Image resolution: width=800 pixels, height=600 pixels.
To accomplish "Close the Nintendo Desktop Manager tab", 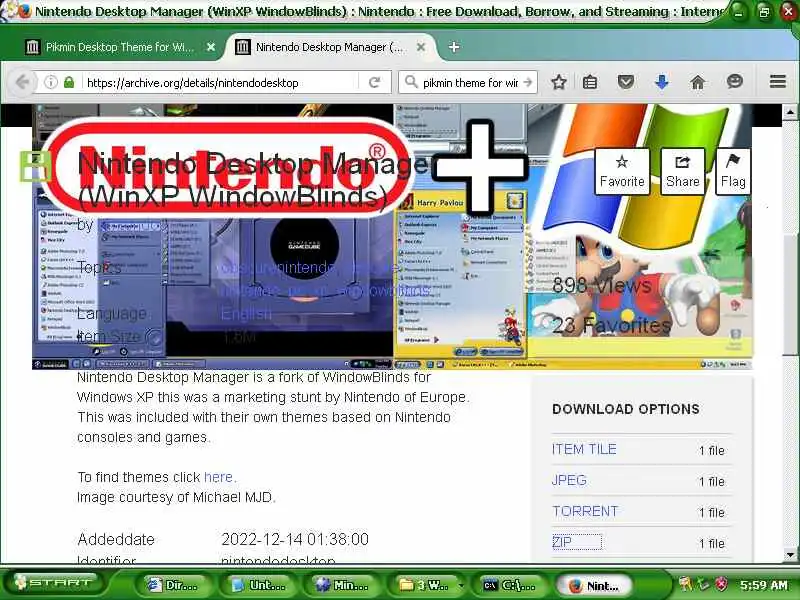I will (421, 47).
